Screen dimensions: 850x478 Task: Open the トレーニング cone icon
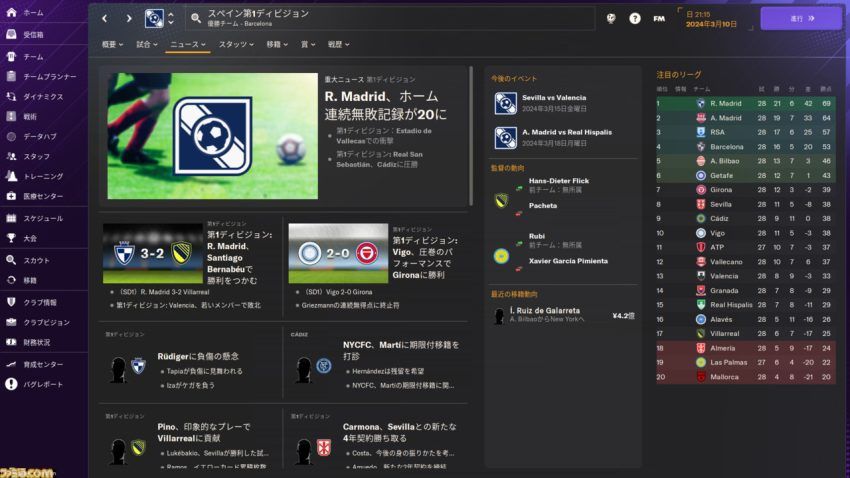(x=11, y=176)
